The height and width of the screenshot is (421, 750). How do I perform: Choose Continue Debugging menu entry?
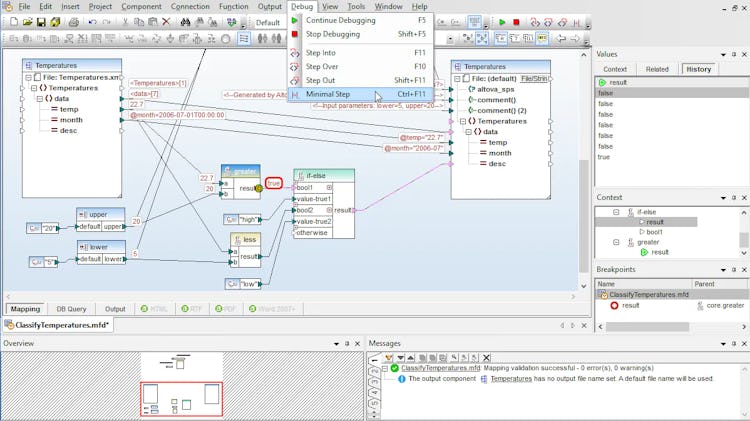tap(361, 21)
